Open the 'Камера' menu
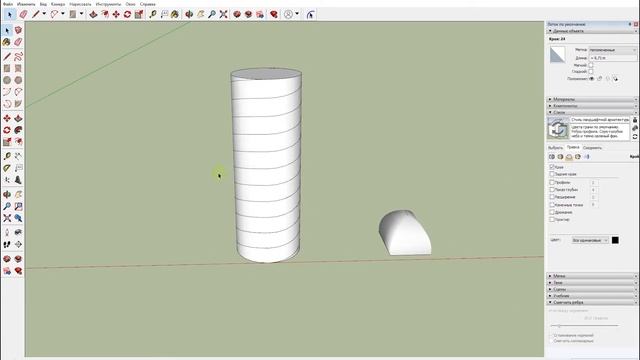 tap(58, 4)
